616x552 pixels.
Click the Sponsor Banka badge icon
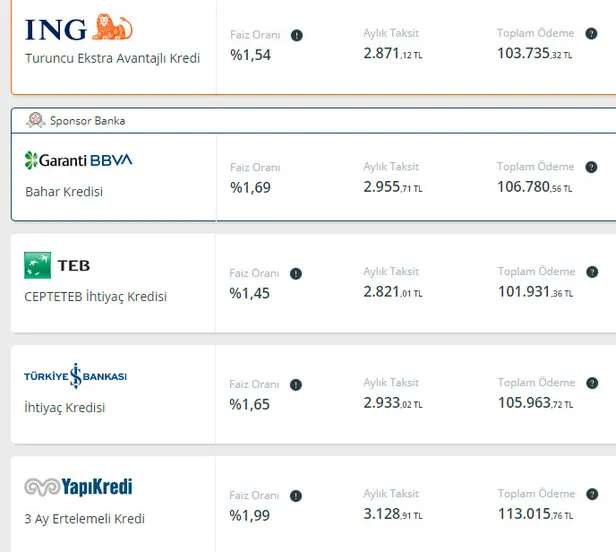click(x=36, y=121)
